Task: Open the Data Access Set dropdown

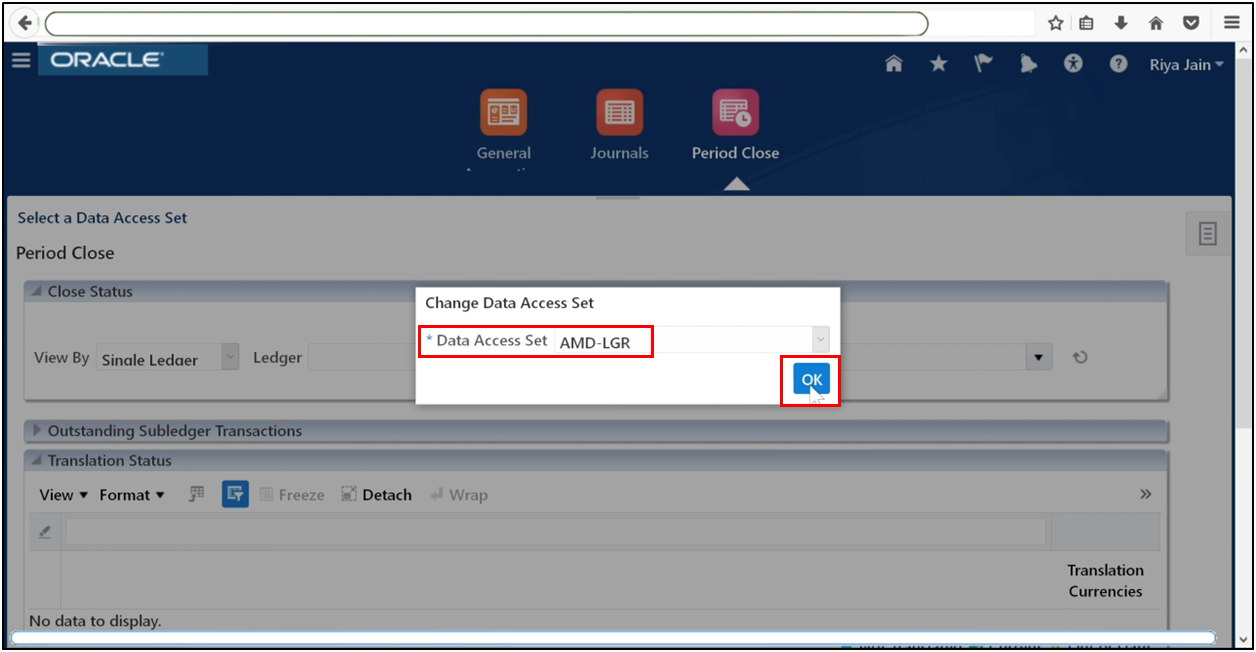Action: 819,339
